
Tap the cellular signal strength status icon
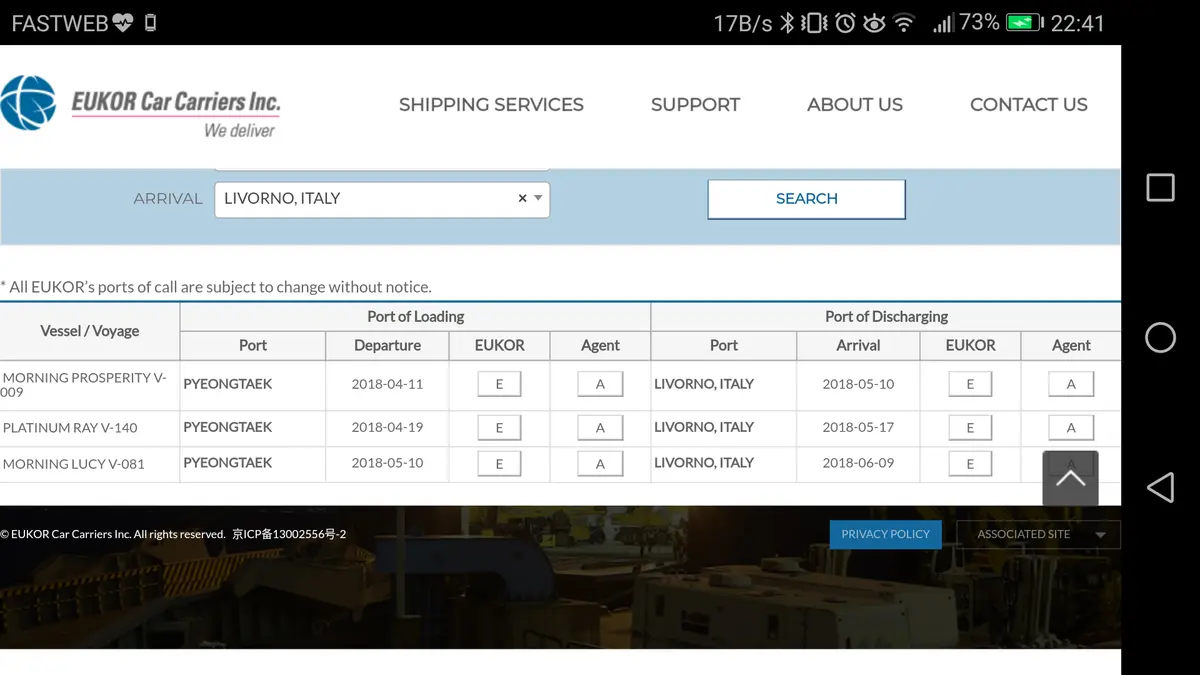(x=942, y=23)
